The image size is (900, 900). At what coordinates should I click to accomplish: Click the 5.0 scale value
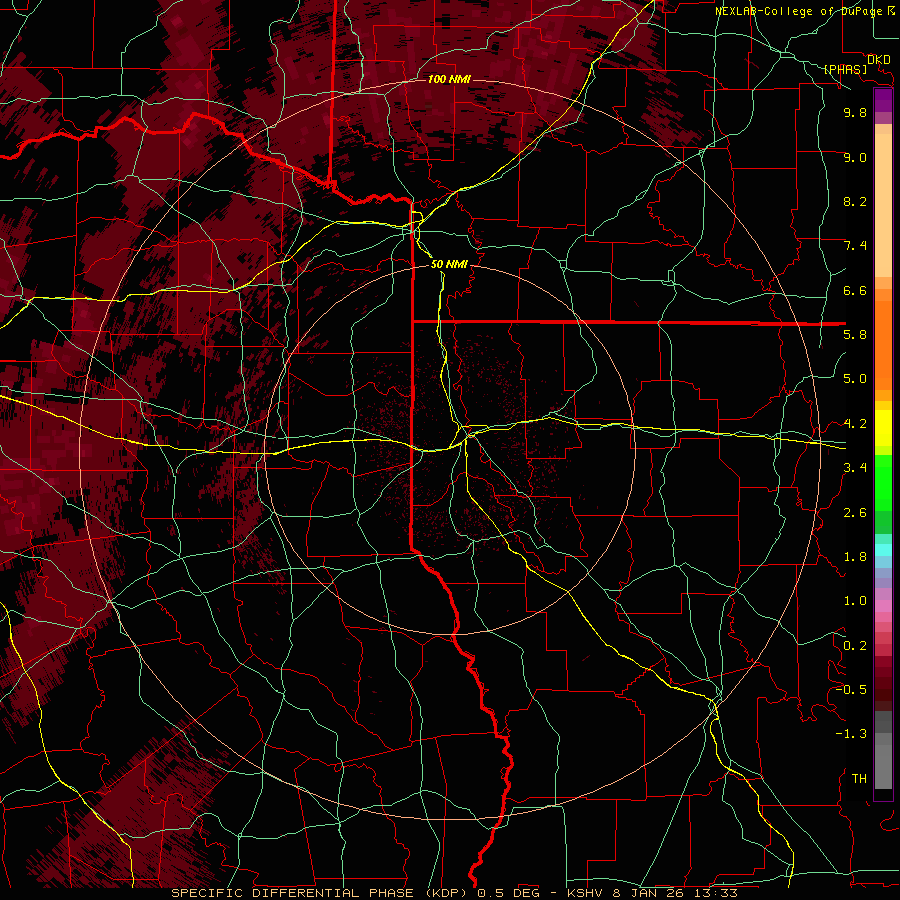click(854, 379)
